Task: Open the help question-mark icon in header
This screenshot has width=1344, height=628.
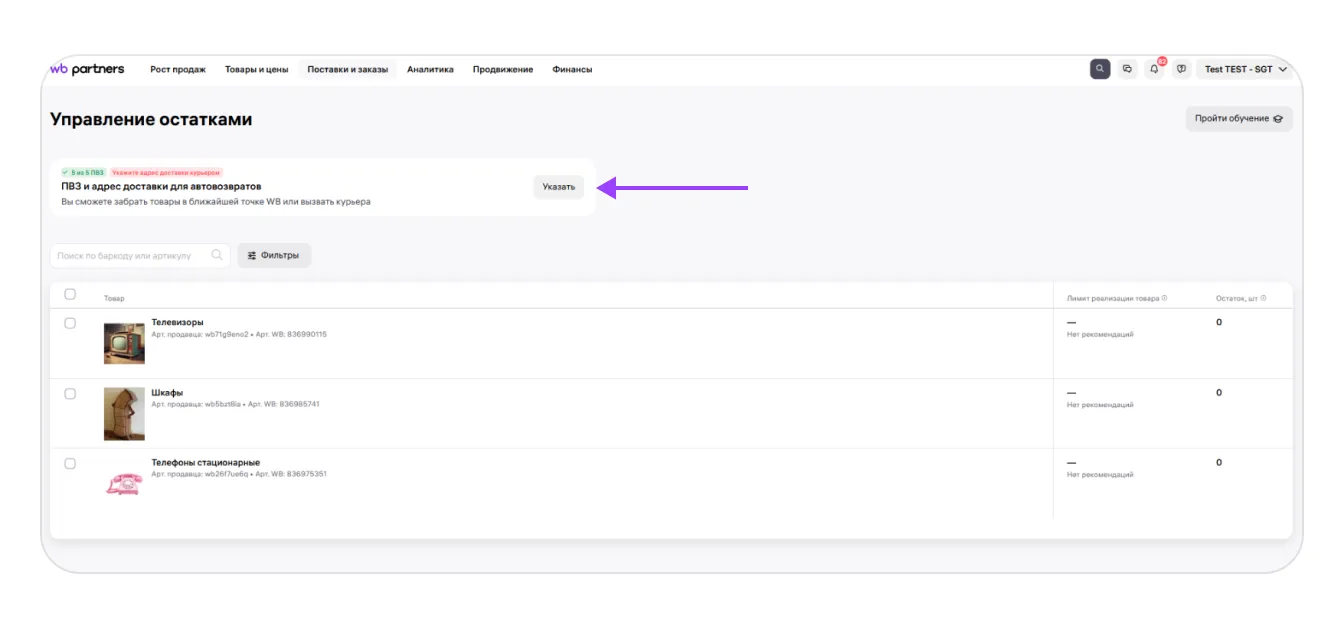Action: pyautogui.click(x=1181, y=69)
